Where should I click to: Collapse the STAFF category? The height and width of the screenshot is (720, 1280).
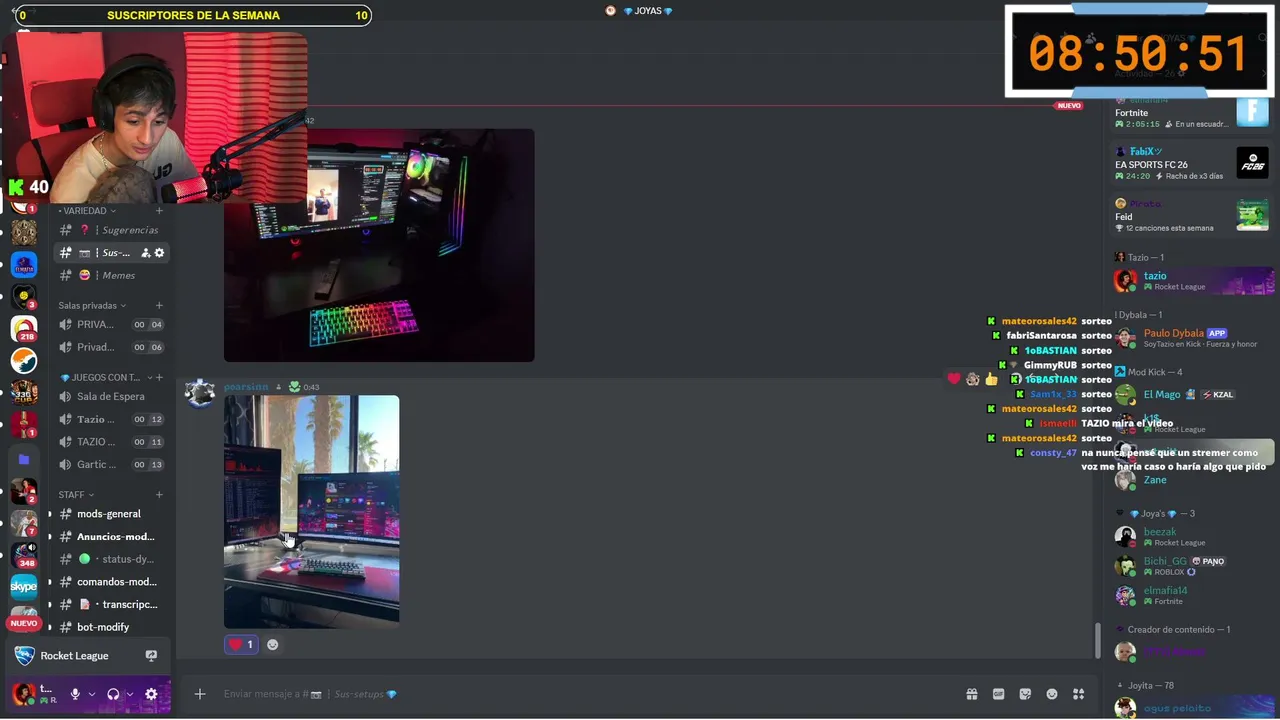[x=76, y=494]
